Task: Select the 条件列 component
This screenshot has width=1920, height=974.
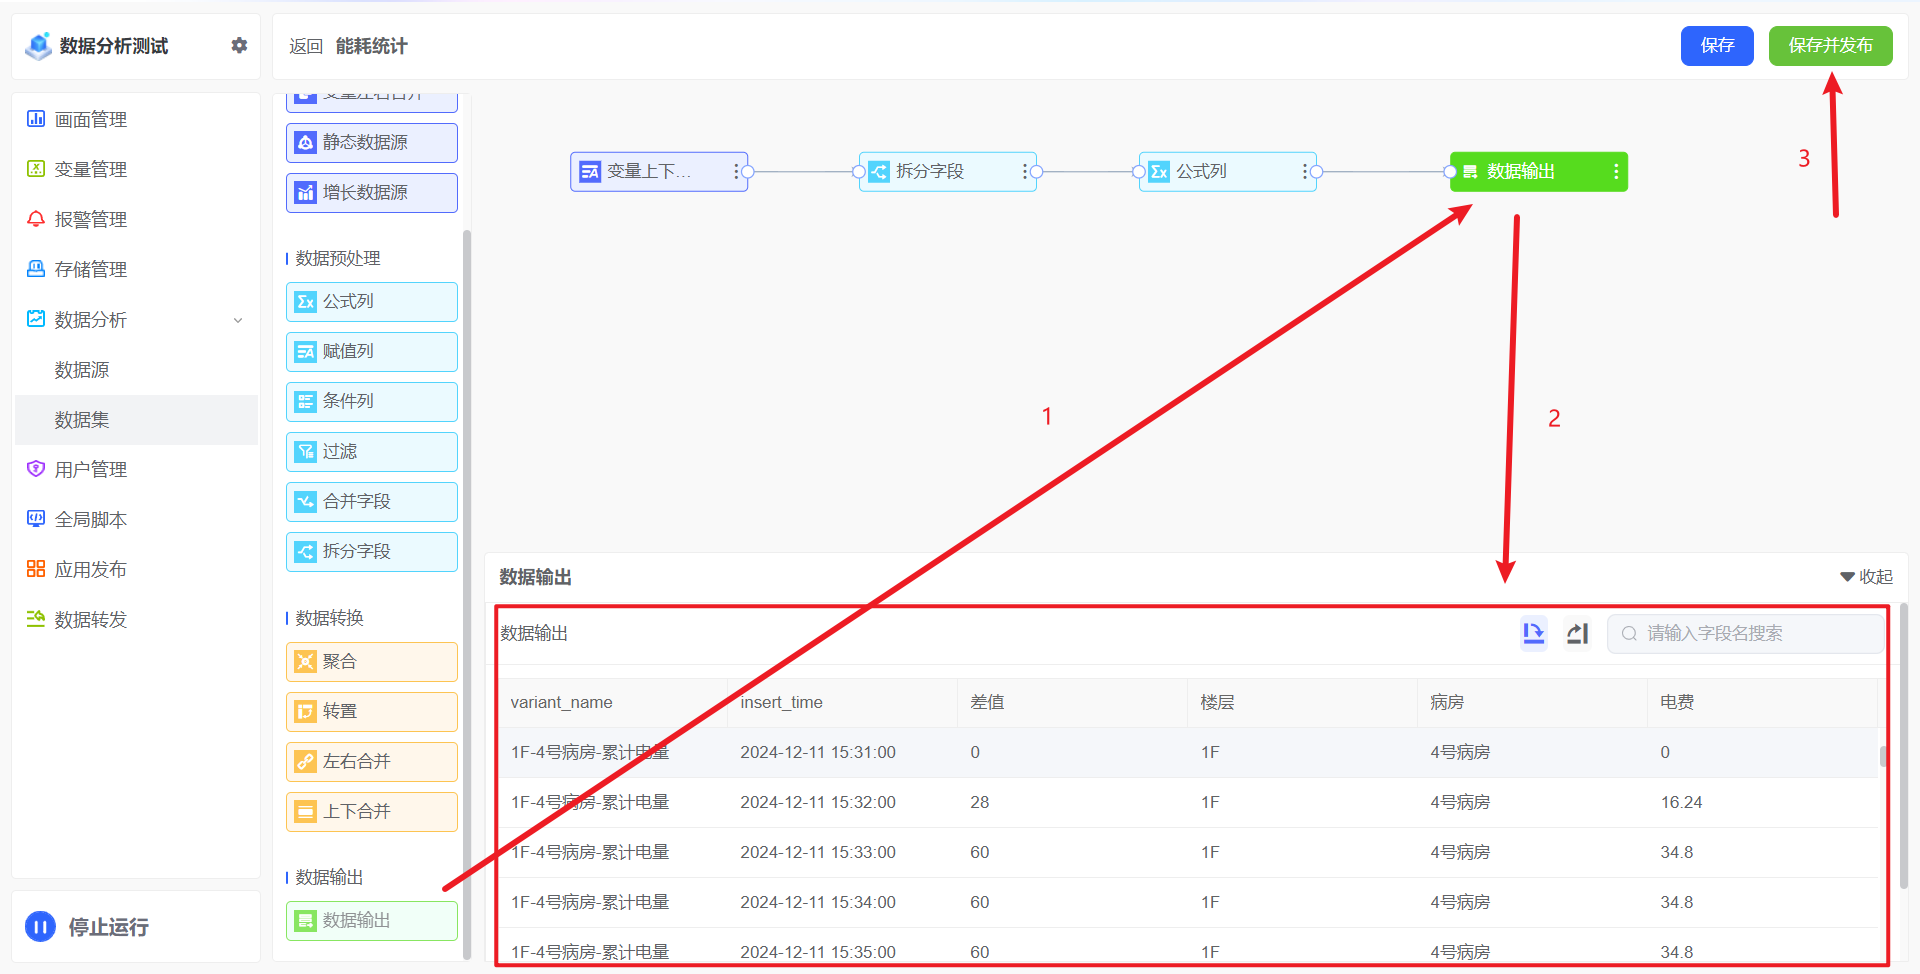Action: (371, 401)
